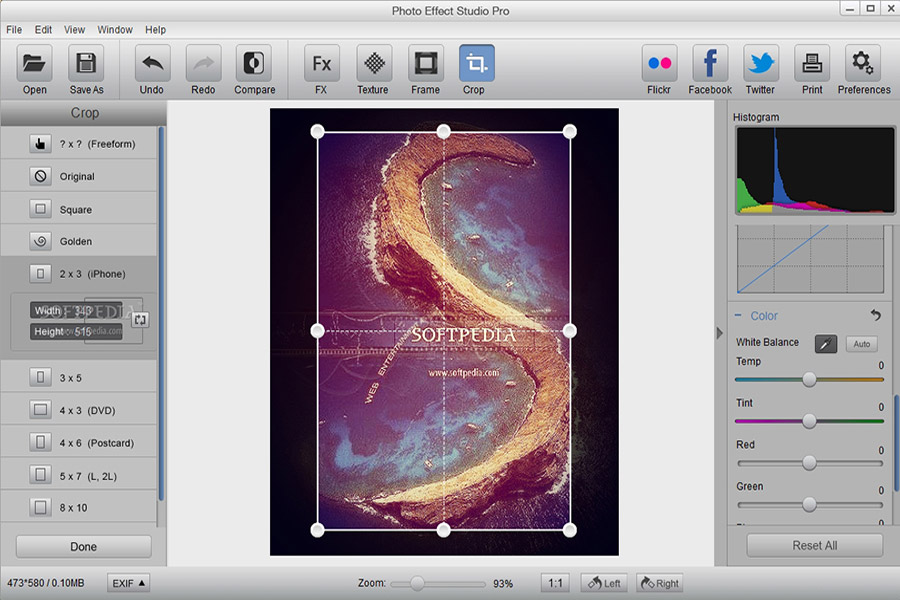Collapse the Color section
This screenshot has width=900, height=600.
click(x=738, y=315)
